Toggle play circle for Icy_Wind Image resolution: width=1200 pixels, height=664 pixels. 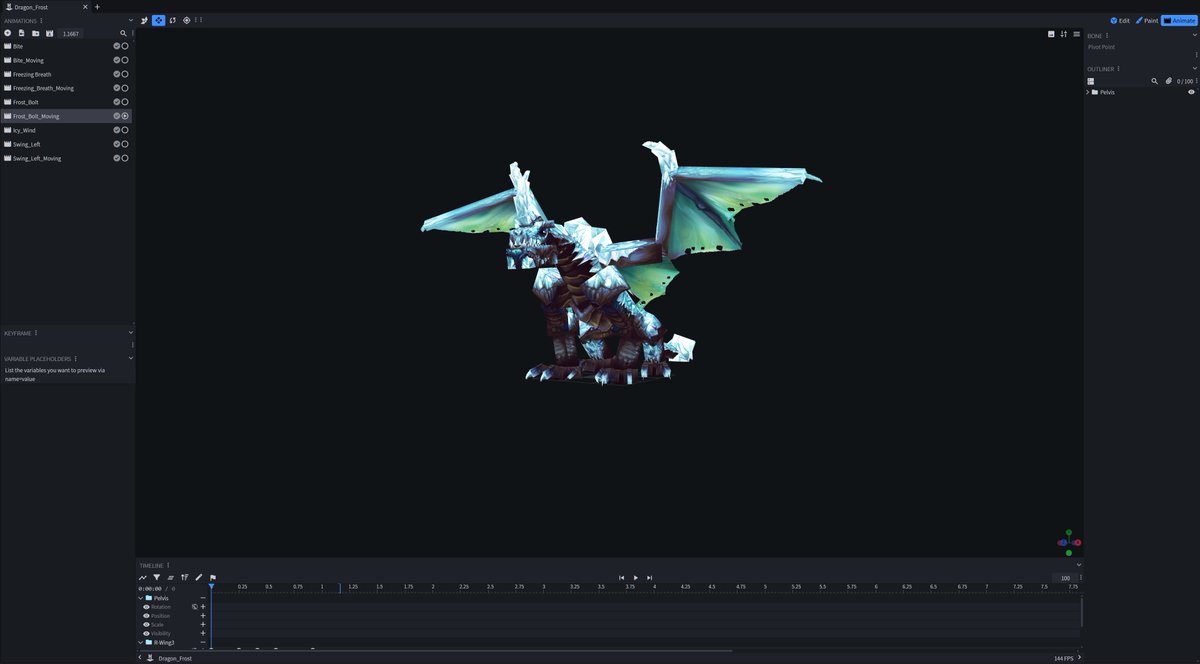pyautogui.click(x=125, y=130)
